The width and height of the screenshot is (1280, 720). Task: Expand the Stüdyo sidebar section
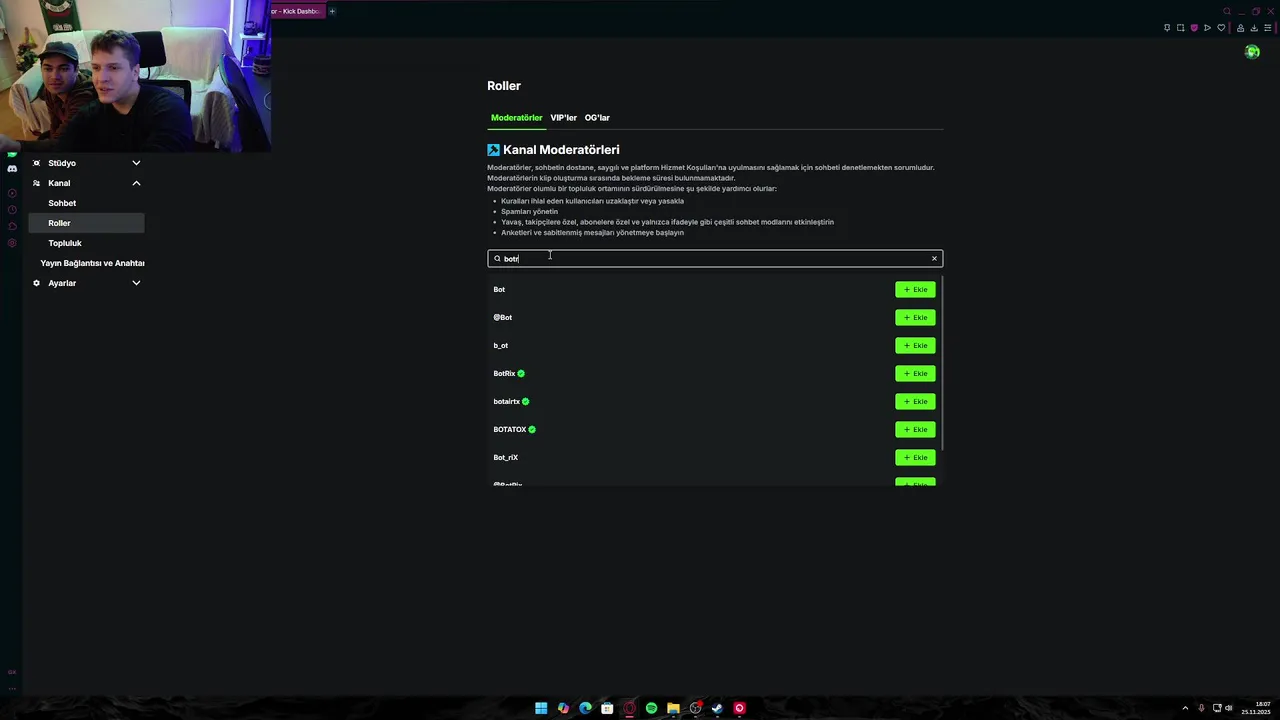[x=136, y=163]
